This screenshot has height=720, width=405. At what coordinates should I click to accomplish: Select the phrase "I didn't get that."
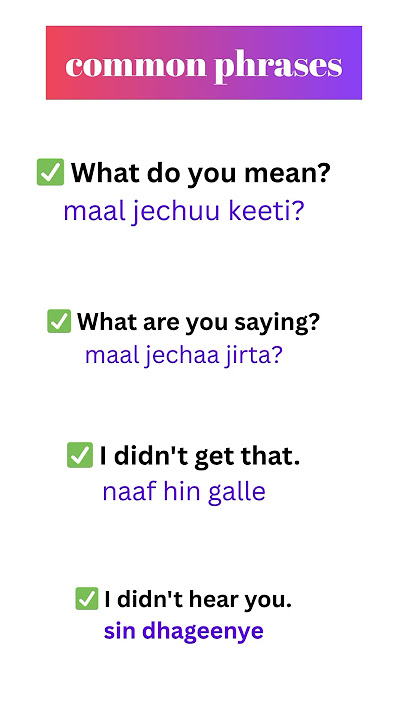200,456
